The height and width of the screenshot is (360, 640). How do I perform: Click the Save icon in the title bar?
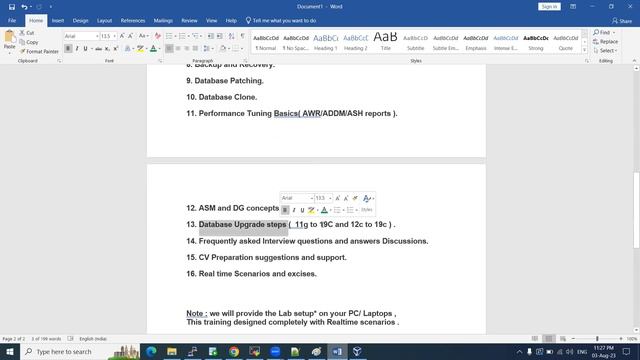(x=12, y=7)
